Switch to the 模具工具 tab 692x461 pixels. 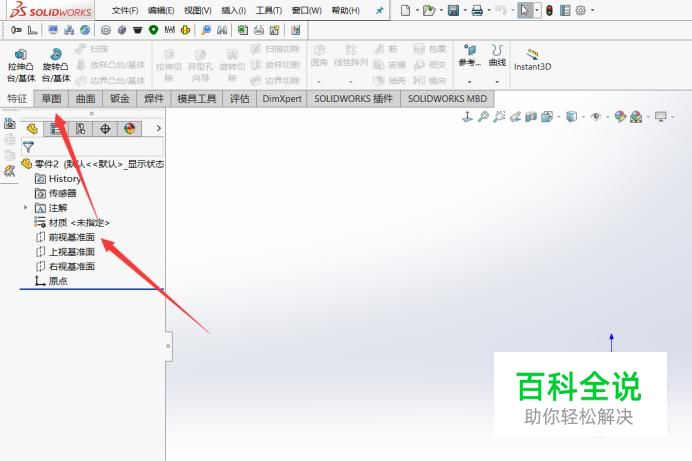(197, 98)
